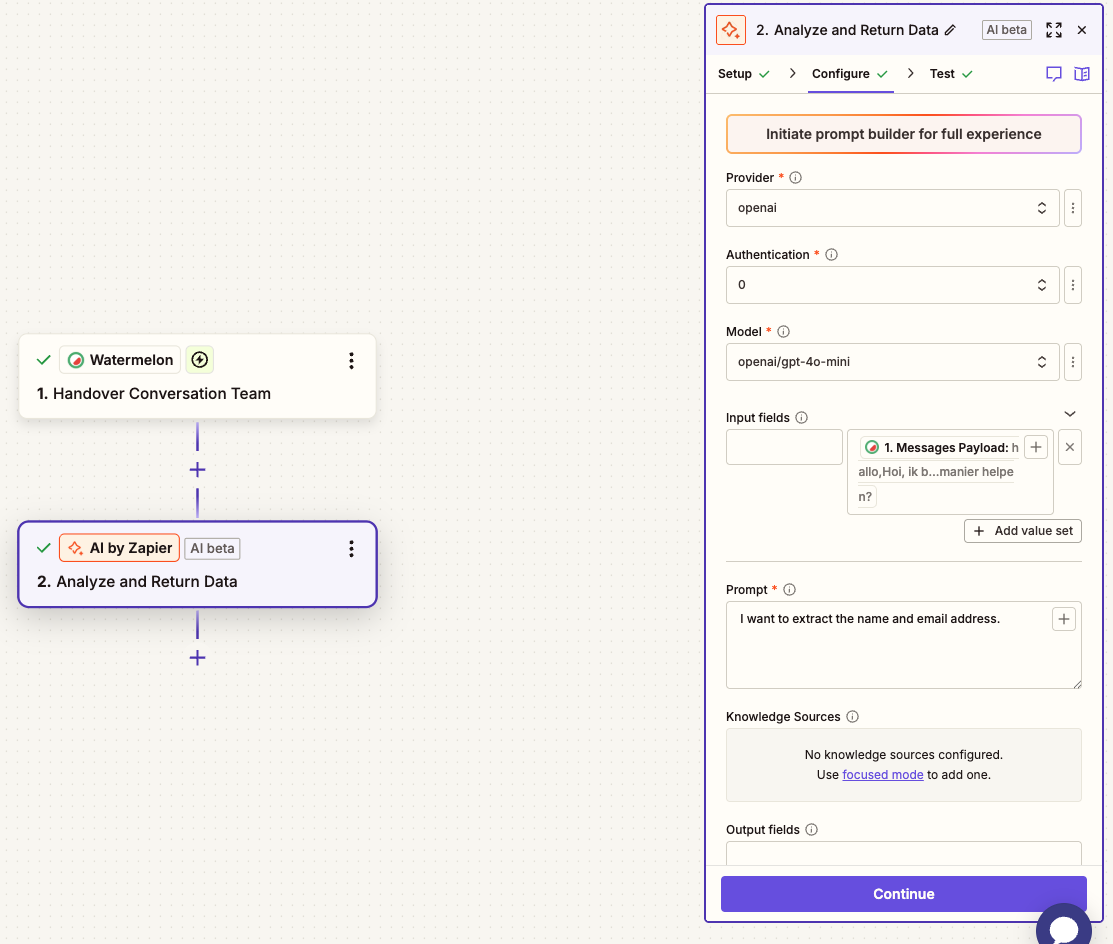Image resolution: width=1113 pixels, height=944 pixels.
Task: Click the Provider info icon
Action: pos(796,178)
